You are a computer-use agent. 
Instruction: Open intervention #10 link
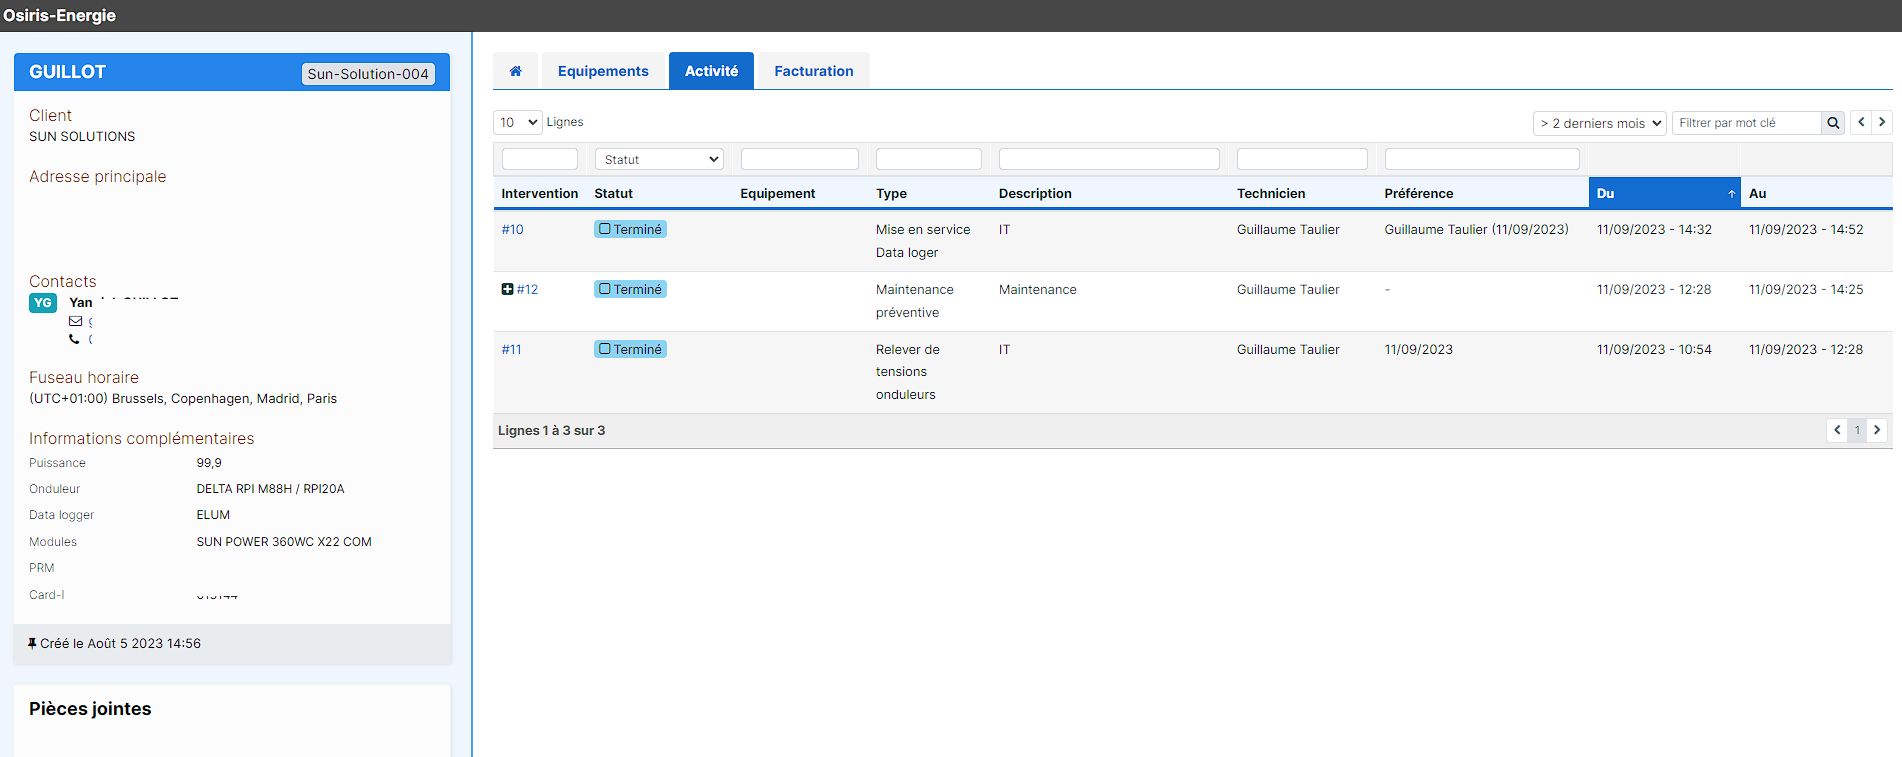coord(512,229)
